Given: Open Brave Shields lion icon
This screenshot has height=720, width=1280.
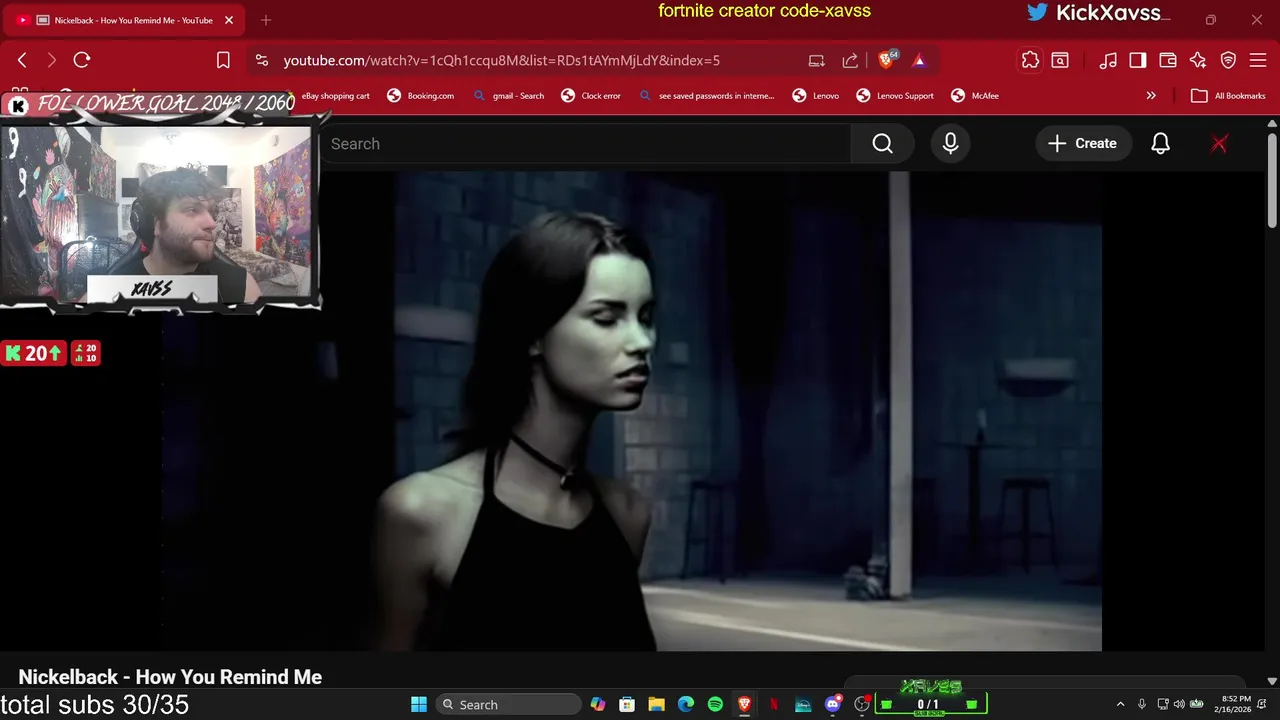Looking at the screenshot, I should [886, 59].
